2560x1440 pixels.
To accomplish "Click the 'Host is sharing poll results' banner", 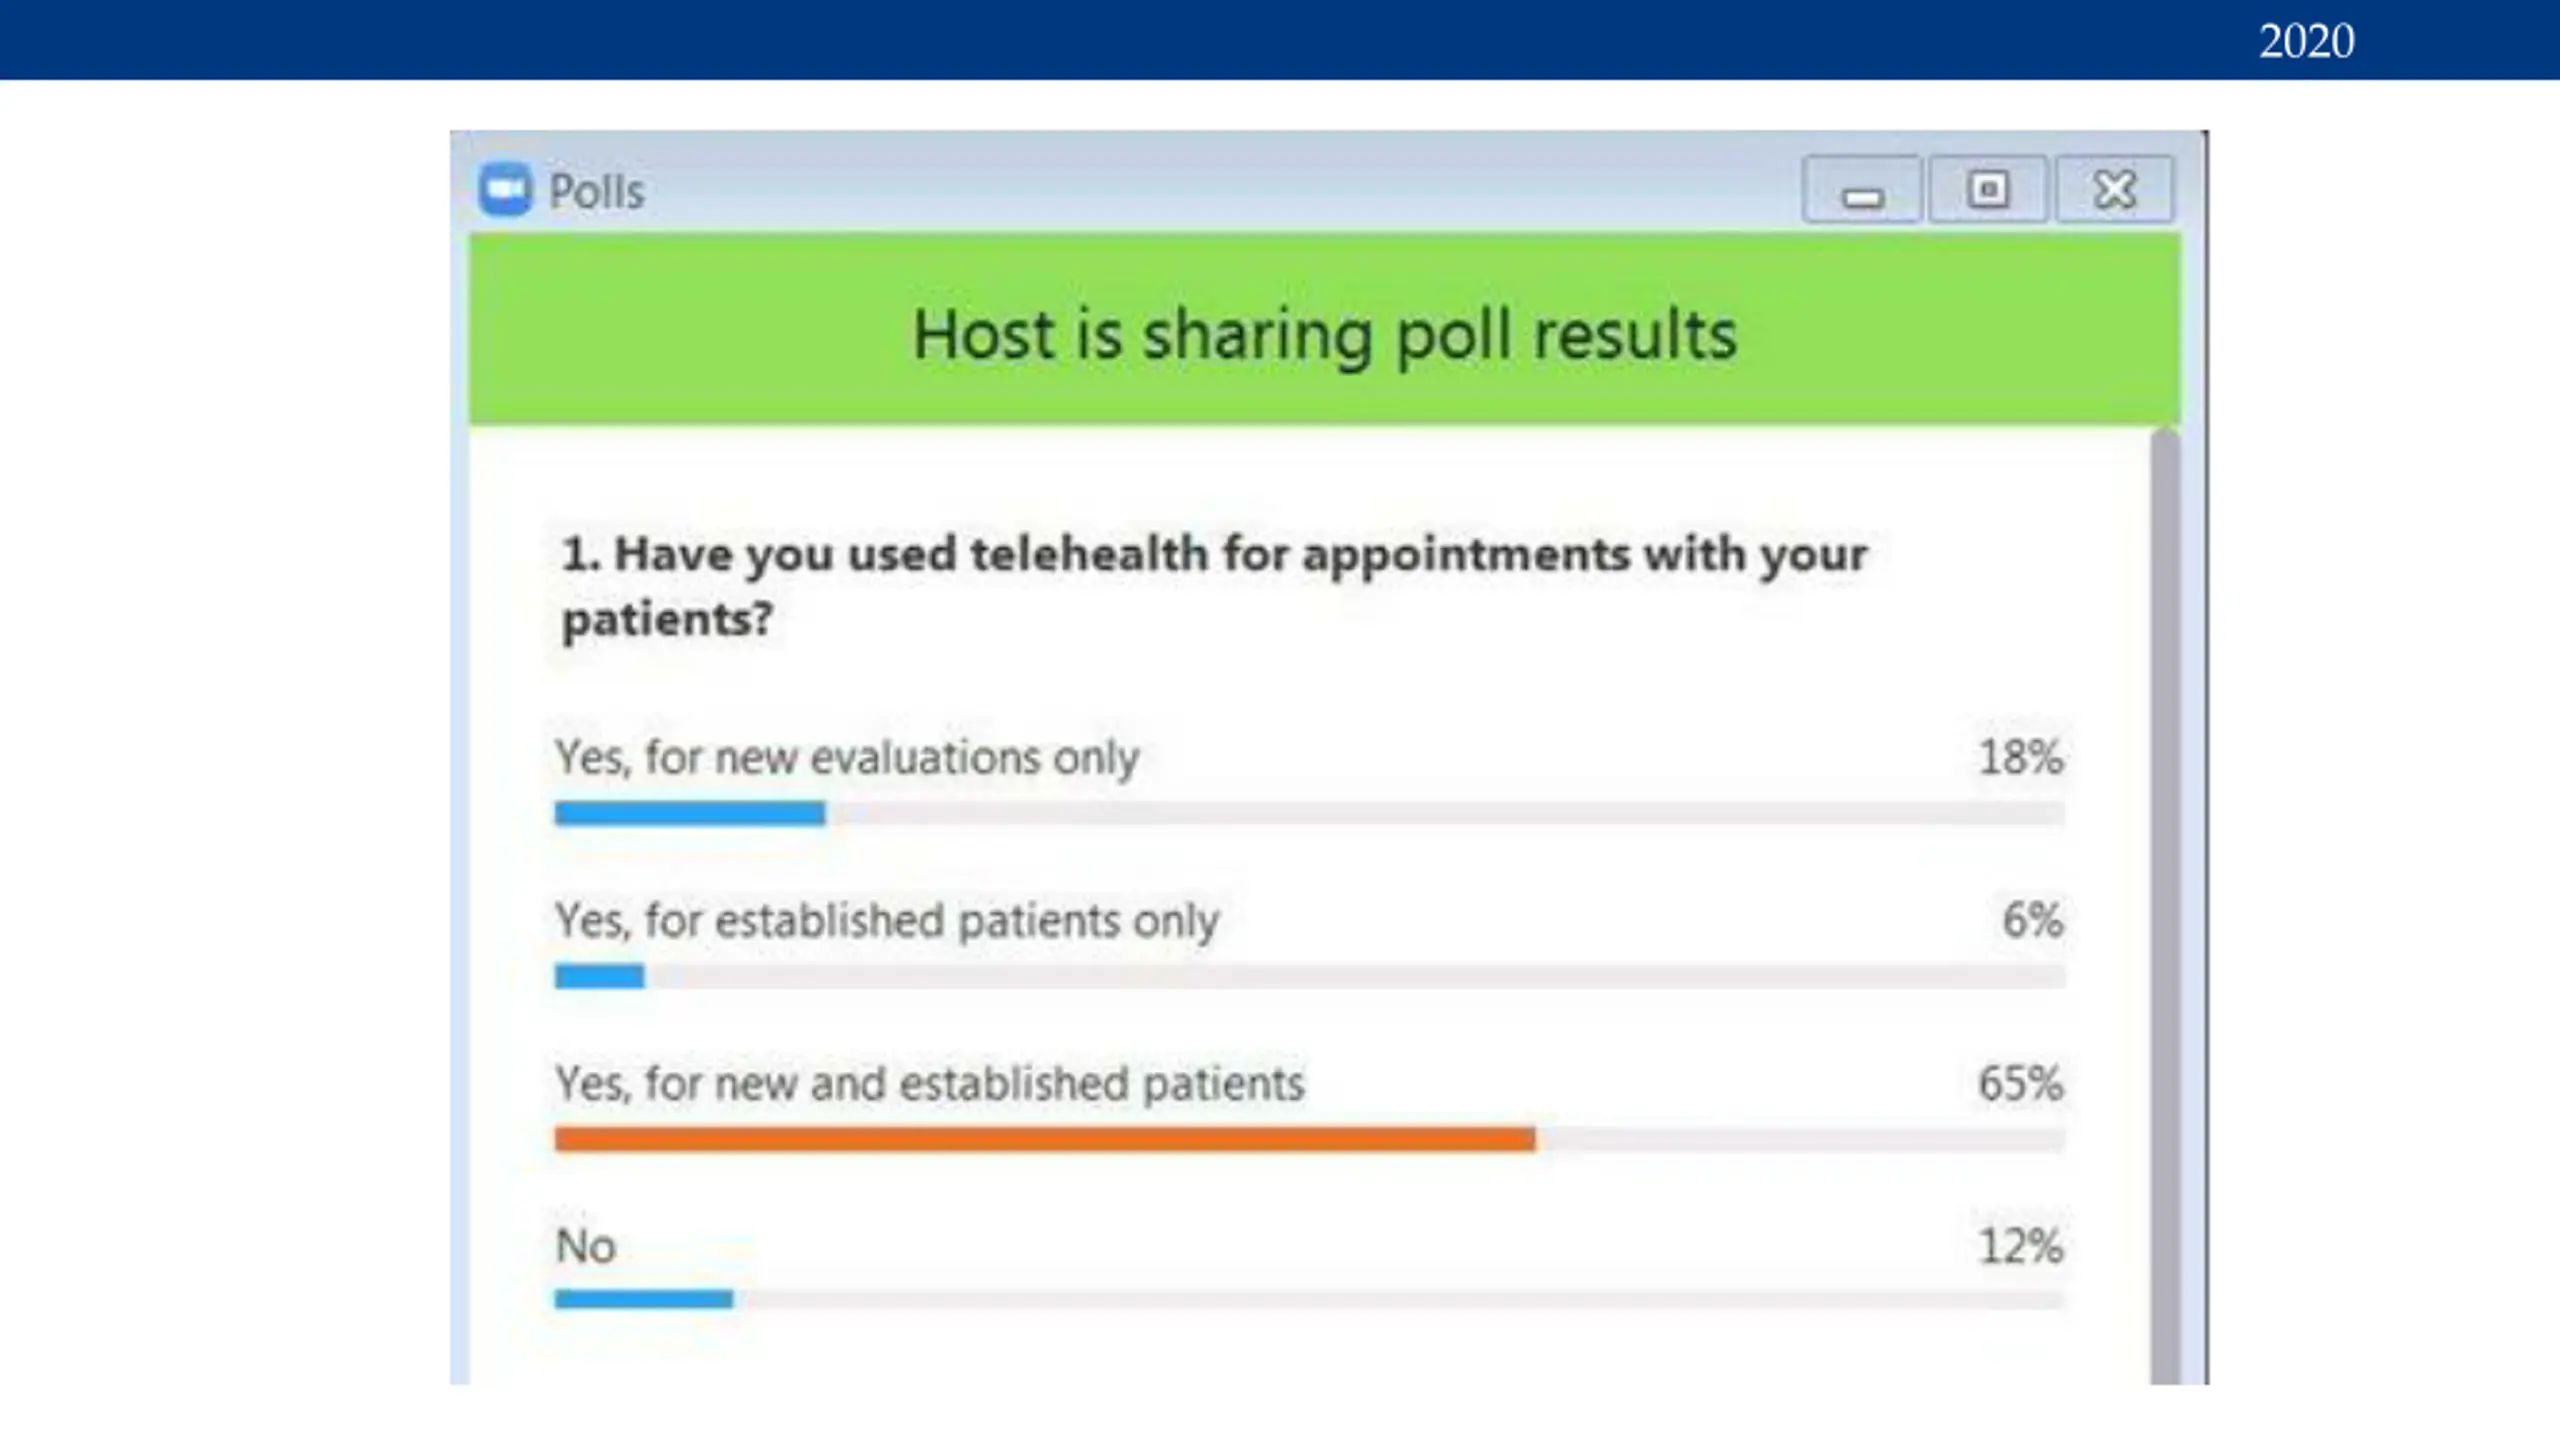I will click(1325, 331).
